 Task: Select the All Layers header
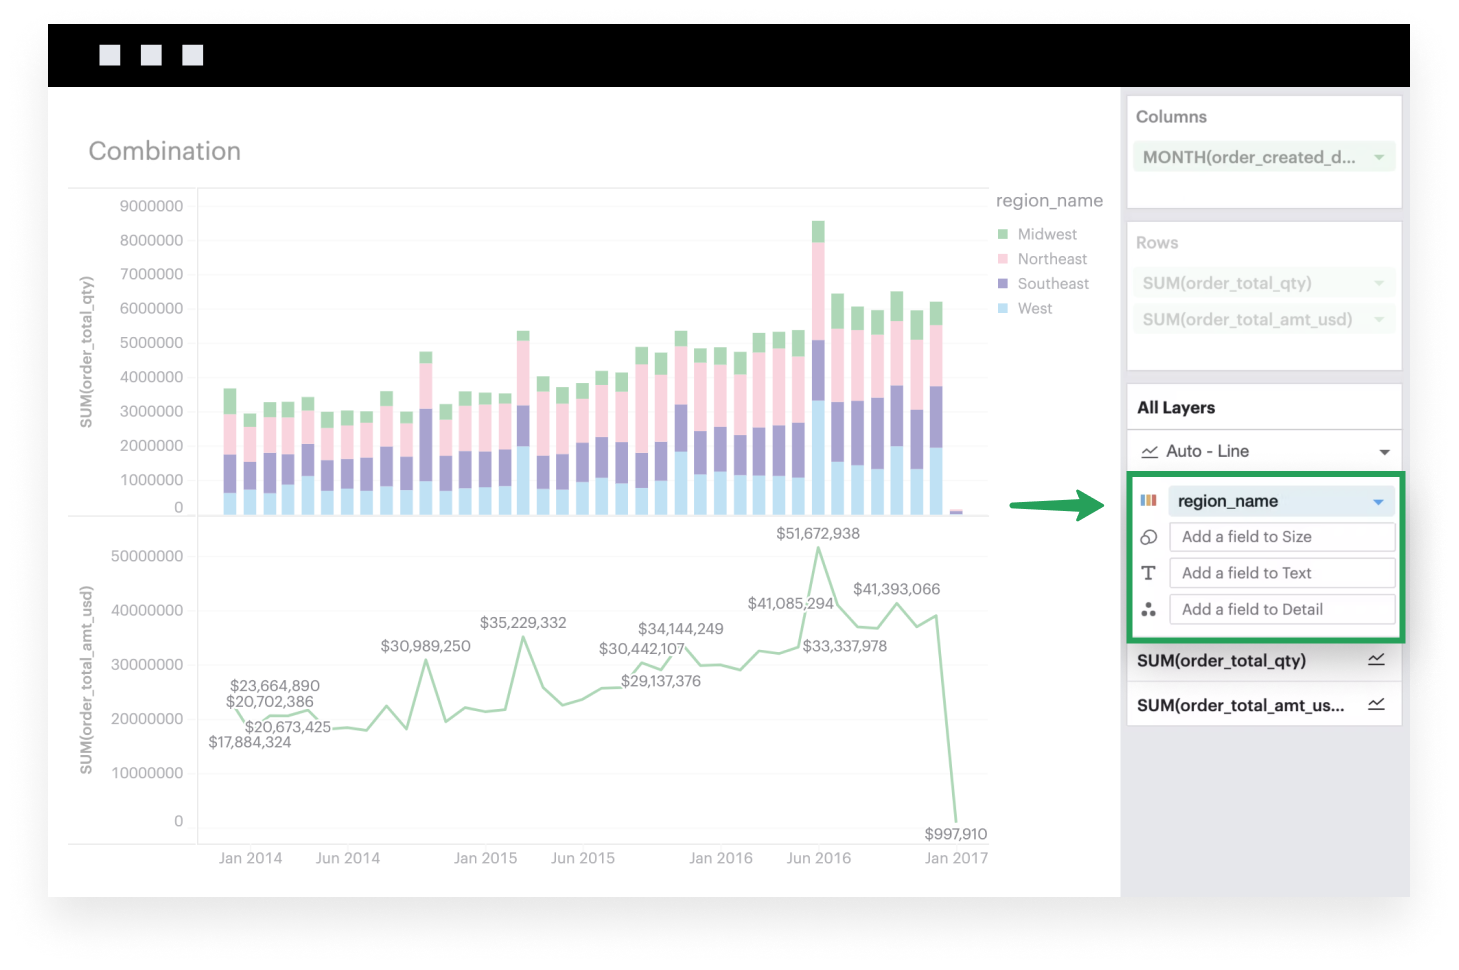(1176, 408)
